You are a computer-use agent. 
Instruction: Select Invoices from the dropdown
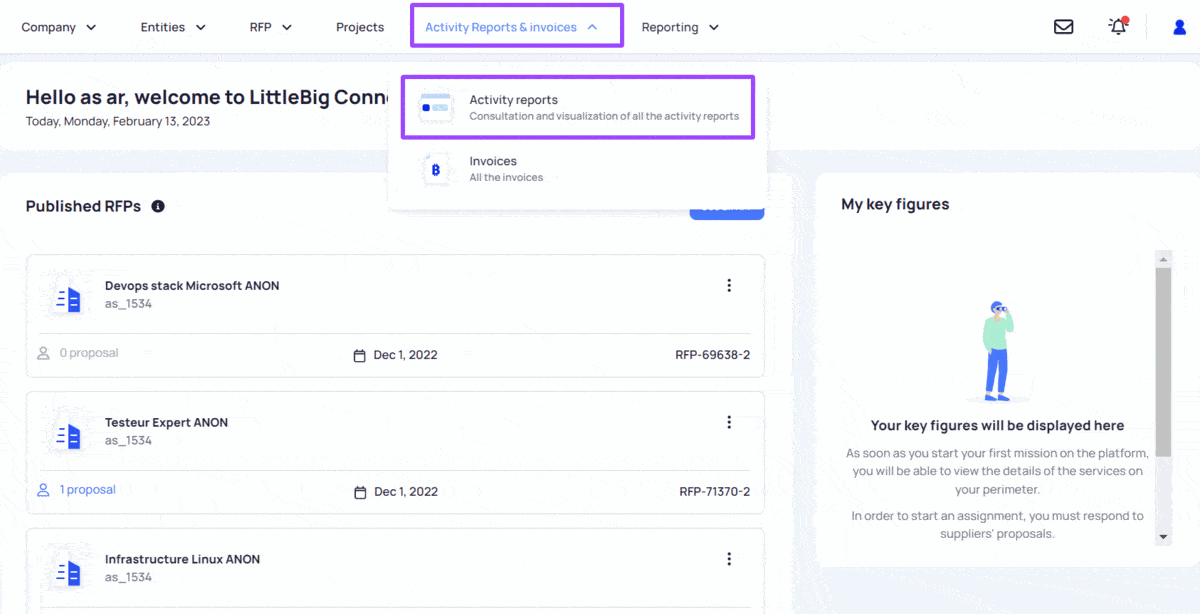click(578, 169)
